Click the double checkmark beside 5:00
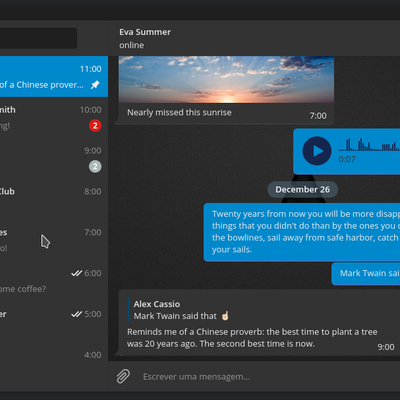The height and width of the screenshot is (400, 400). (x=76, y=314)
